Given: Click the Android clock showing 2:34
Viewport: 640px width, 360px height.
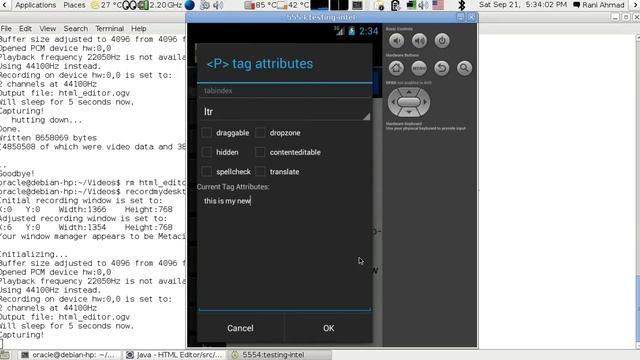Looking at the screenshot, I should pos(369,31).
